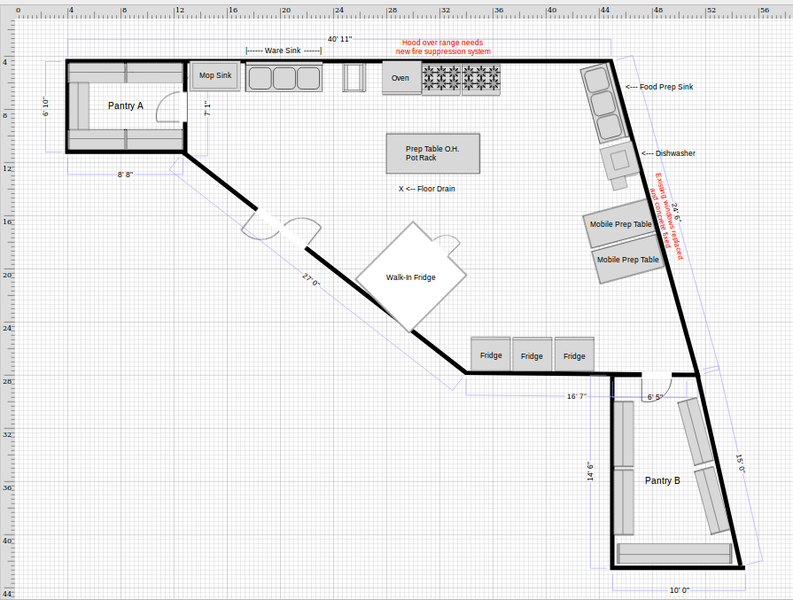Click the middle Fridge unit
Screen dimensions: 793x600
point(532,354)
